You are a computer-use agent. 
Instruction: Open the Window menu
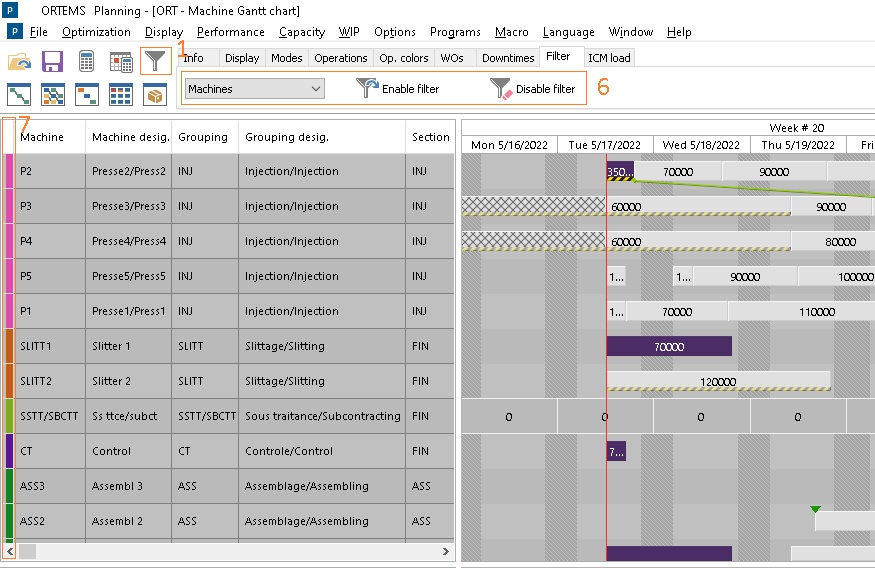pyautogui.click(x=631, y=32)
